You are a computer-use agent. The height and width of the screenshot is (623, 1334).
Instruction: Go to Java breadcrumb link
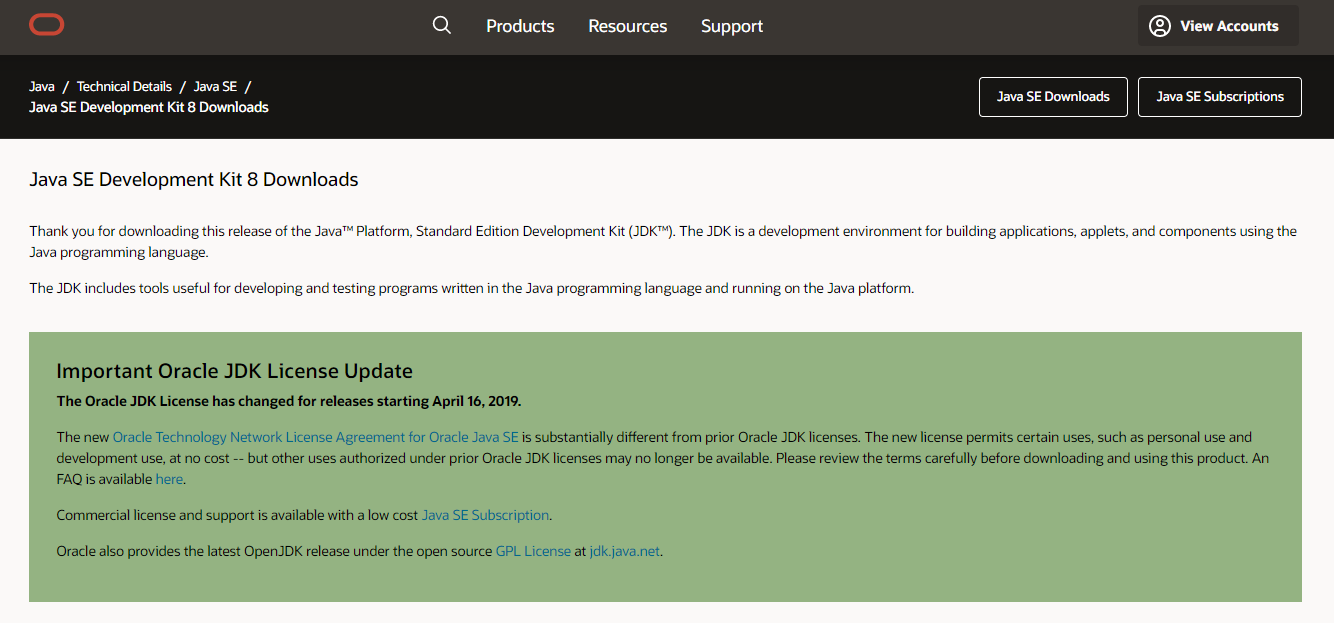(x=42, y=87)
